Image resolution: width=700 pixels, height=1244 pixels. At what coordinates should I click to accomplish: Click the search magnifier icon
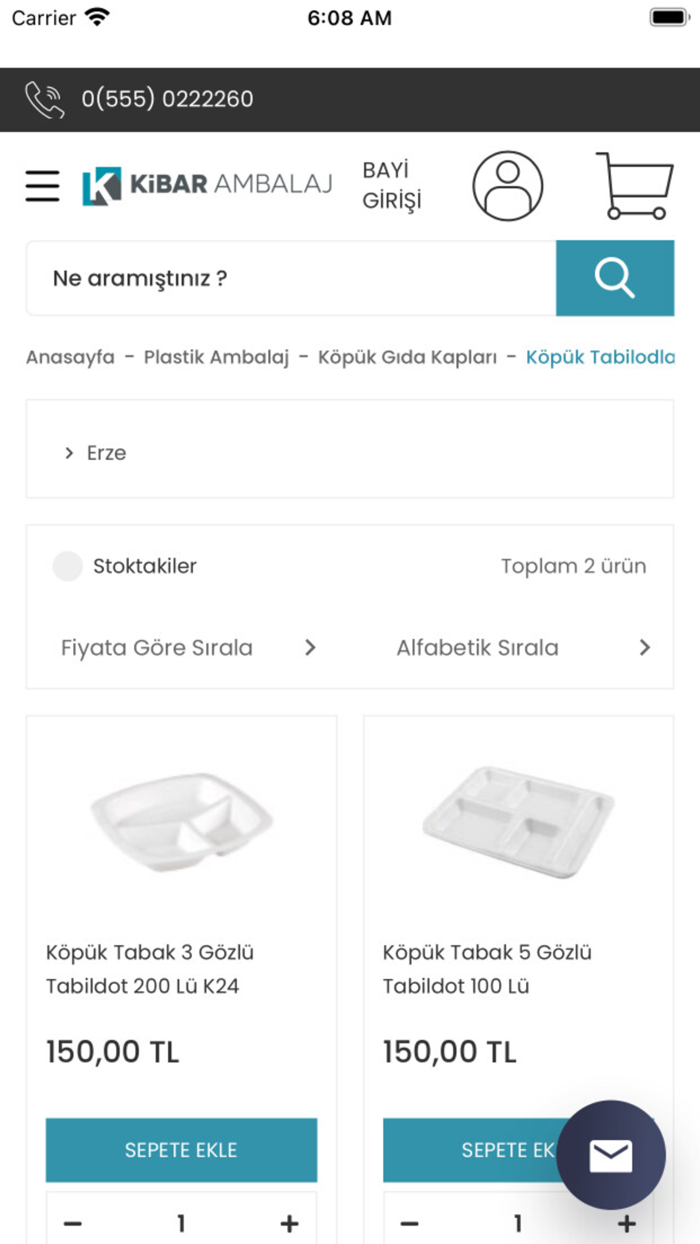click(x=614, y=278)
